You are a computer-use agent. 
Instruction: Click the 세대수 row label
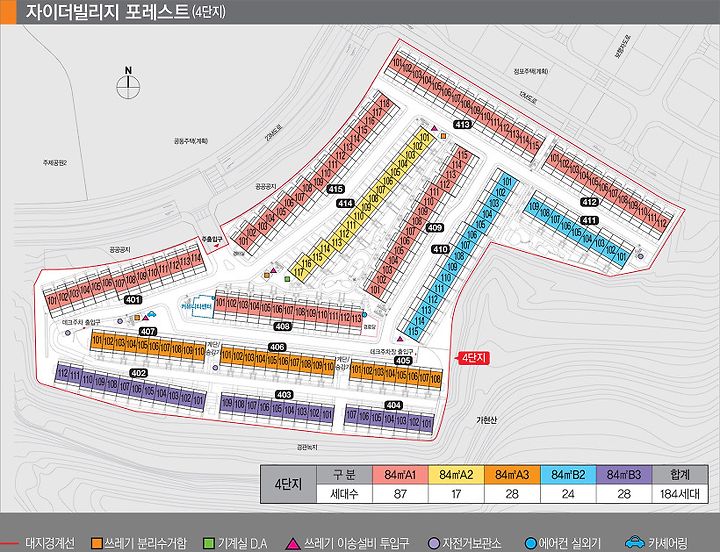point(344,494)
